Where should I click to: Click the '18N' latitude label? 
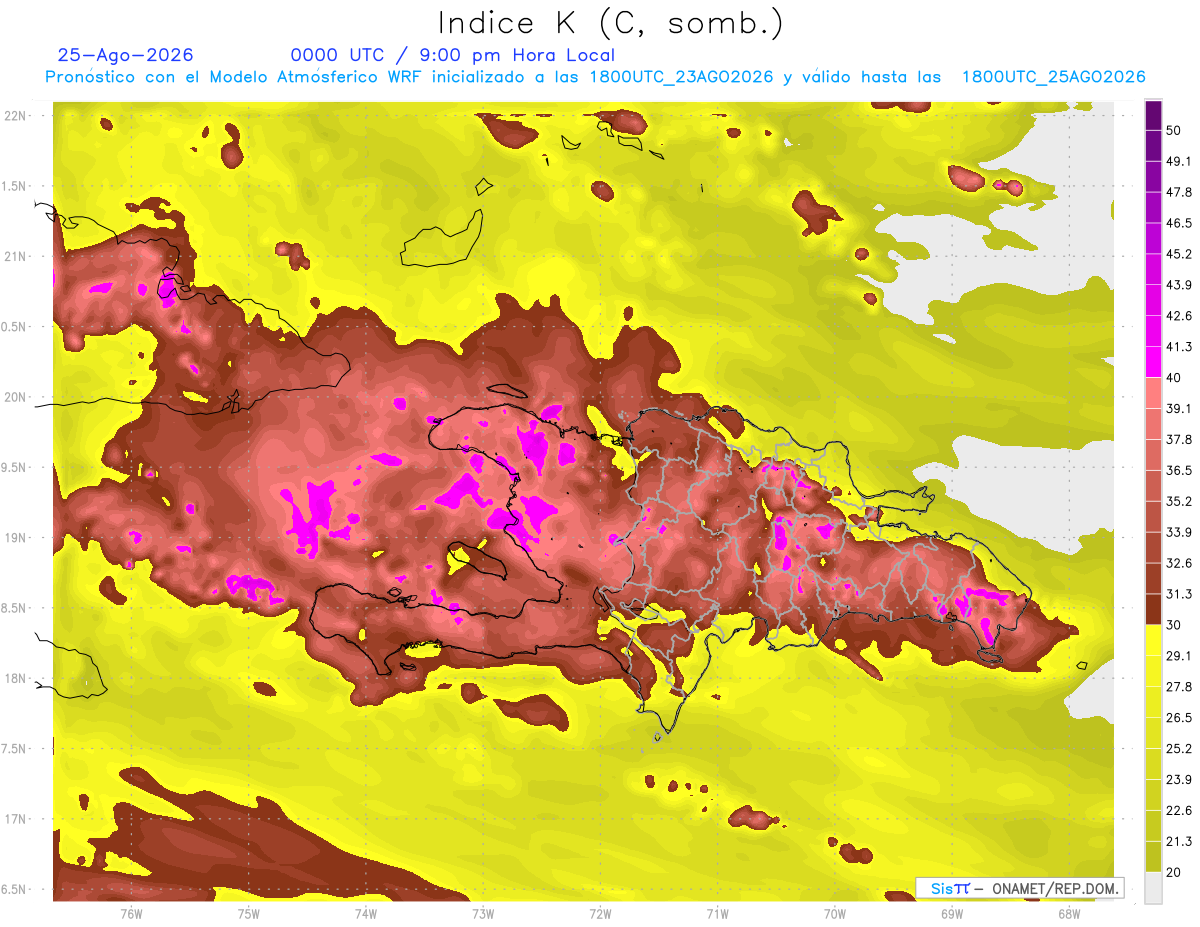point(15,679)
